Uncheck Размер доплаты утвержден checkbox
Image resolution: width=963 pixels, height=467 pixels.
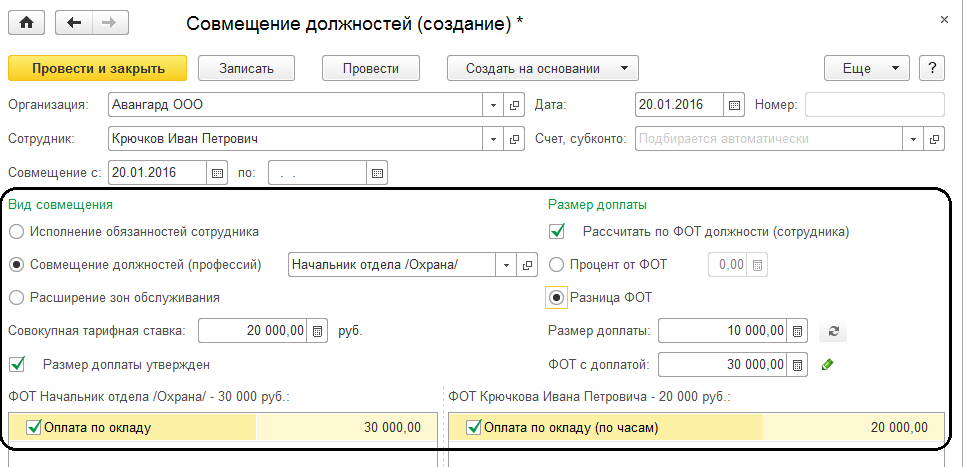click(x=16, y=363)
